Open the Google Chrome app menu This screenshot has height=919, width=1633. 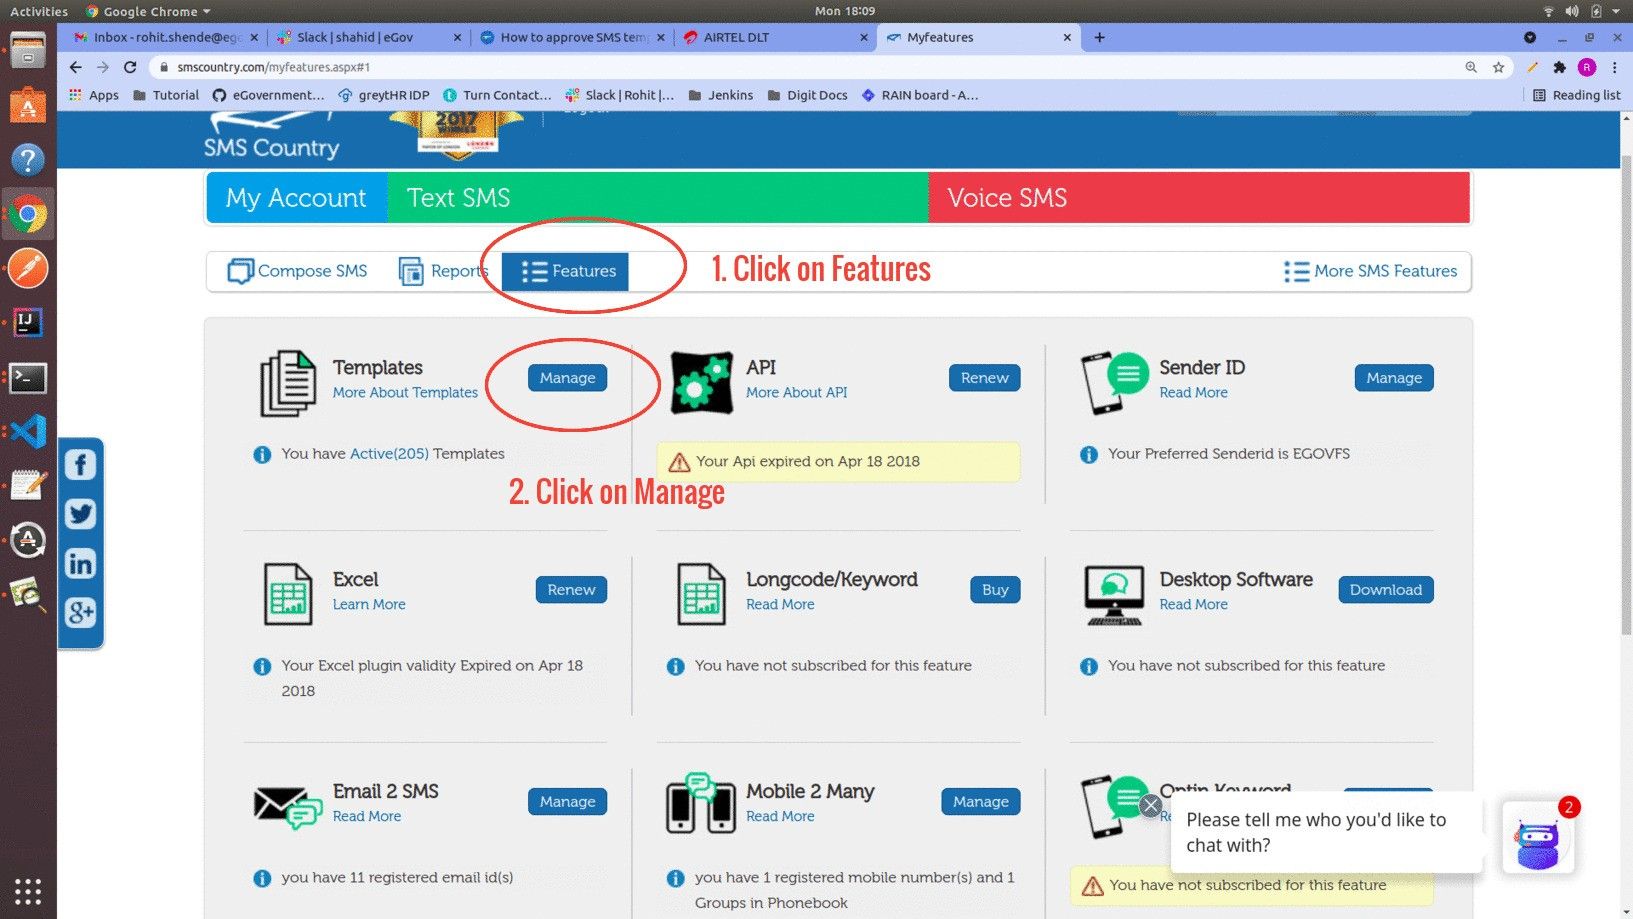click(148, 11)
